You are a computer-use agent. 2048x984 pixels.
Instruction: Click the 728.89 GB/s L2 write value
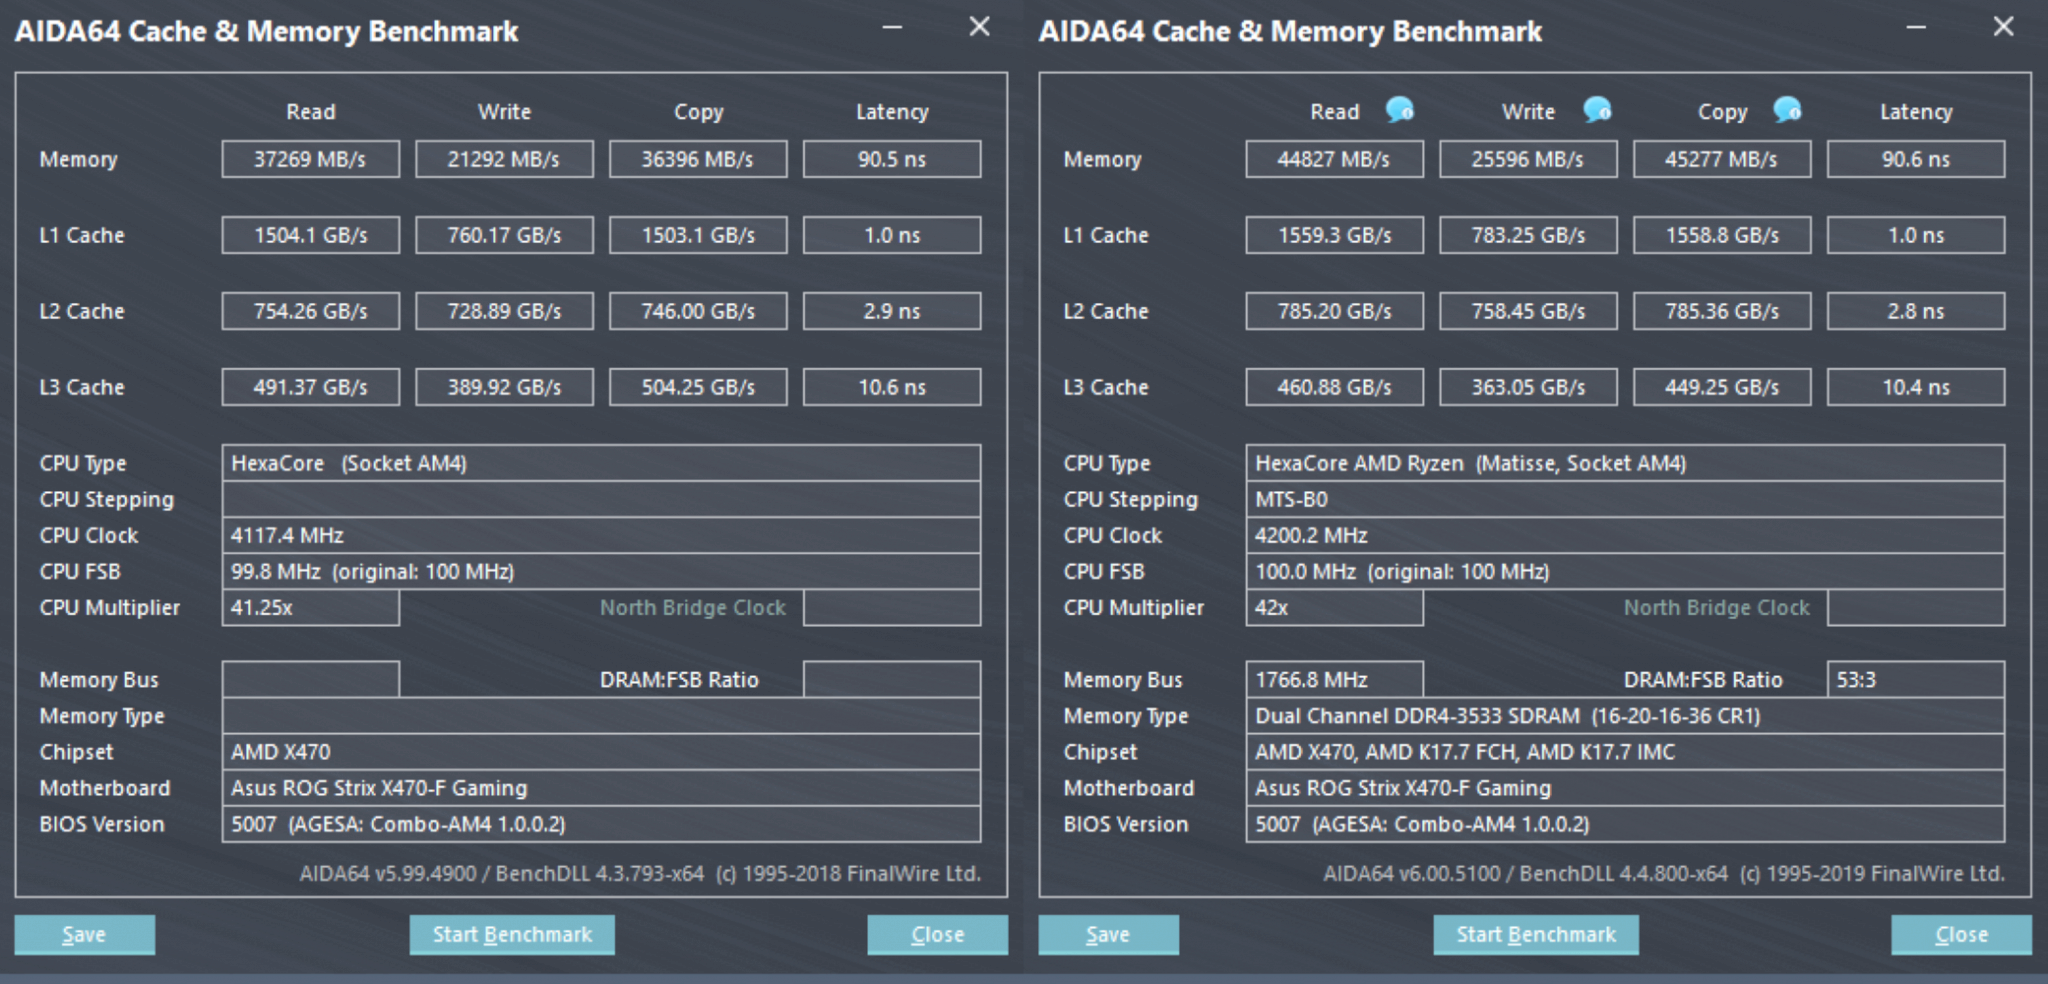coord(505,311)
